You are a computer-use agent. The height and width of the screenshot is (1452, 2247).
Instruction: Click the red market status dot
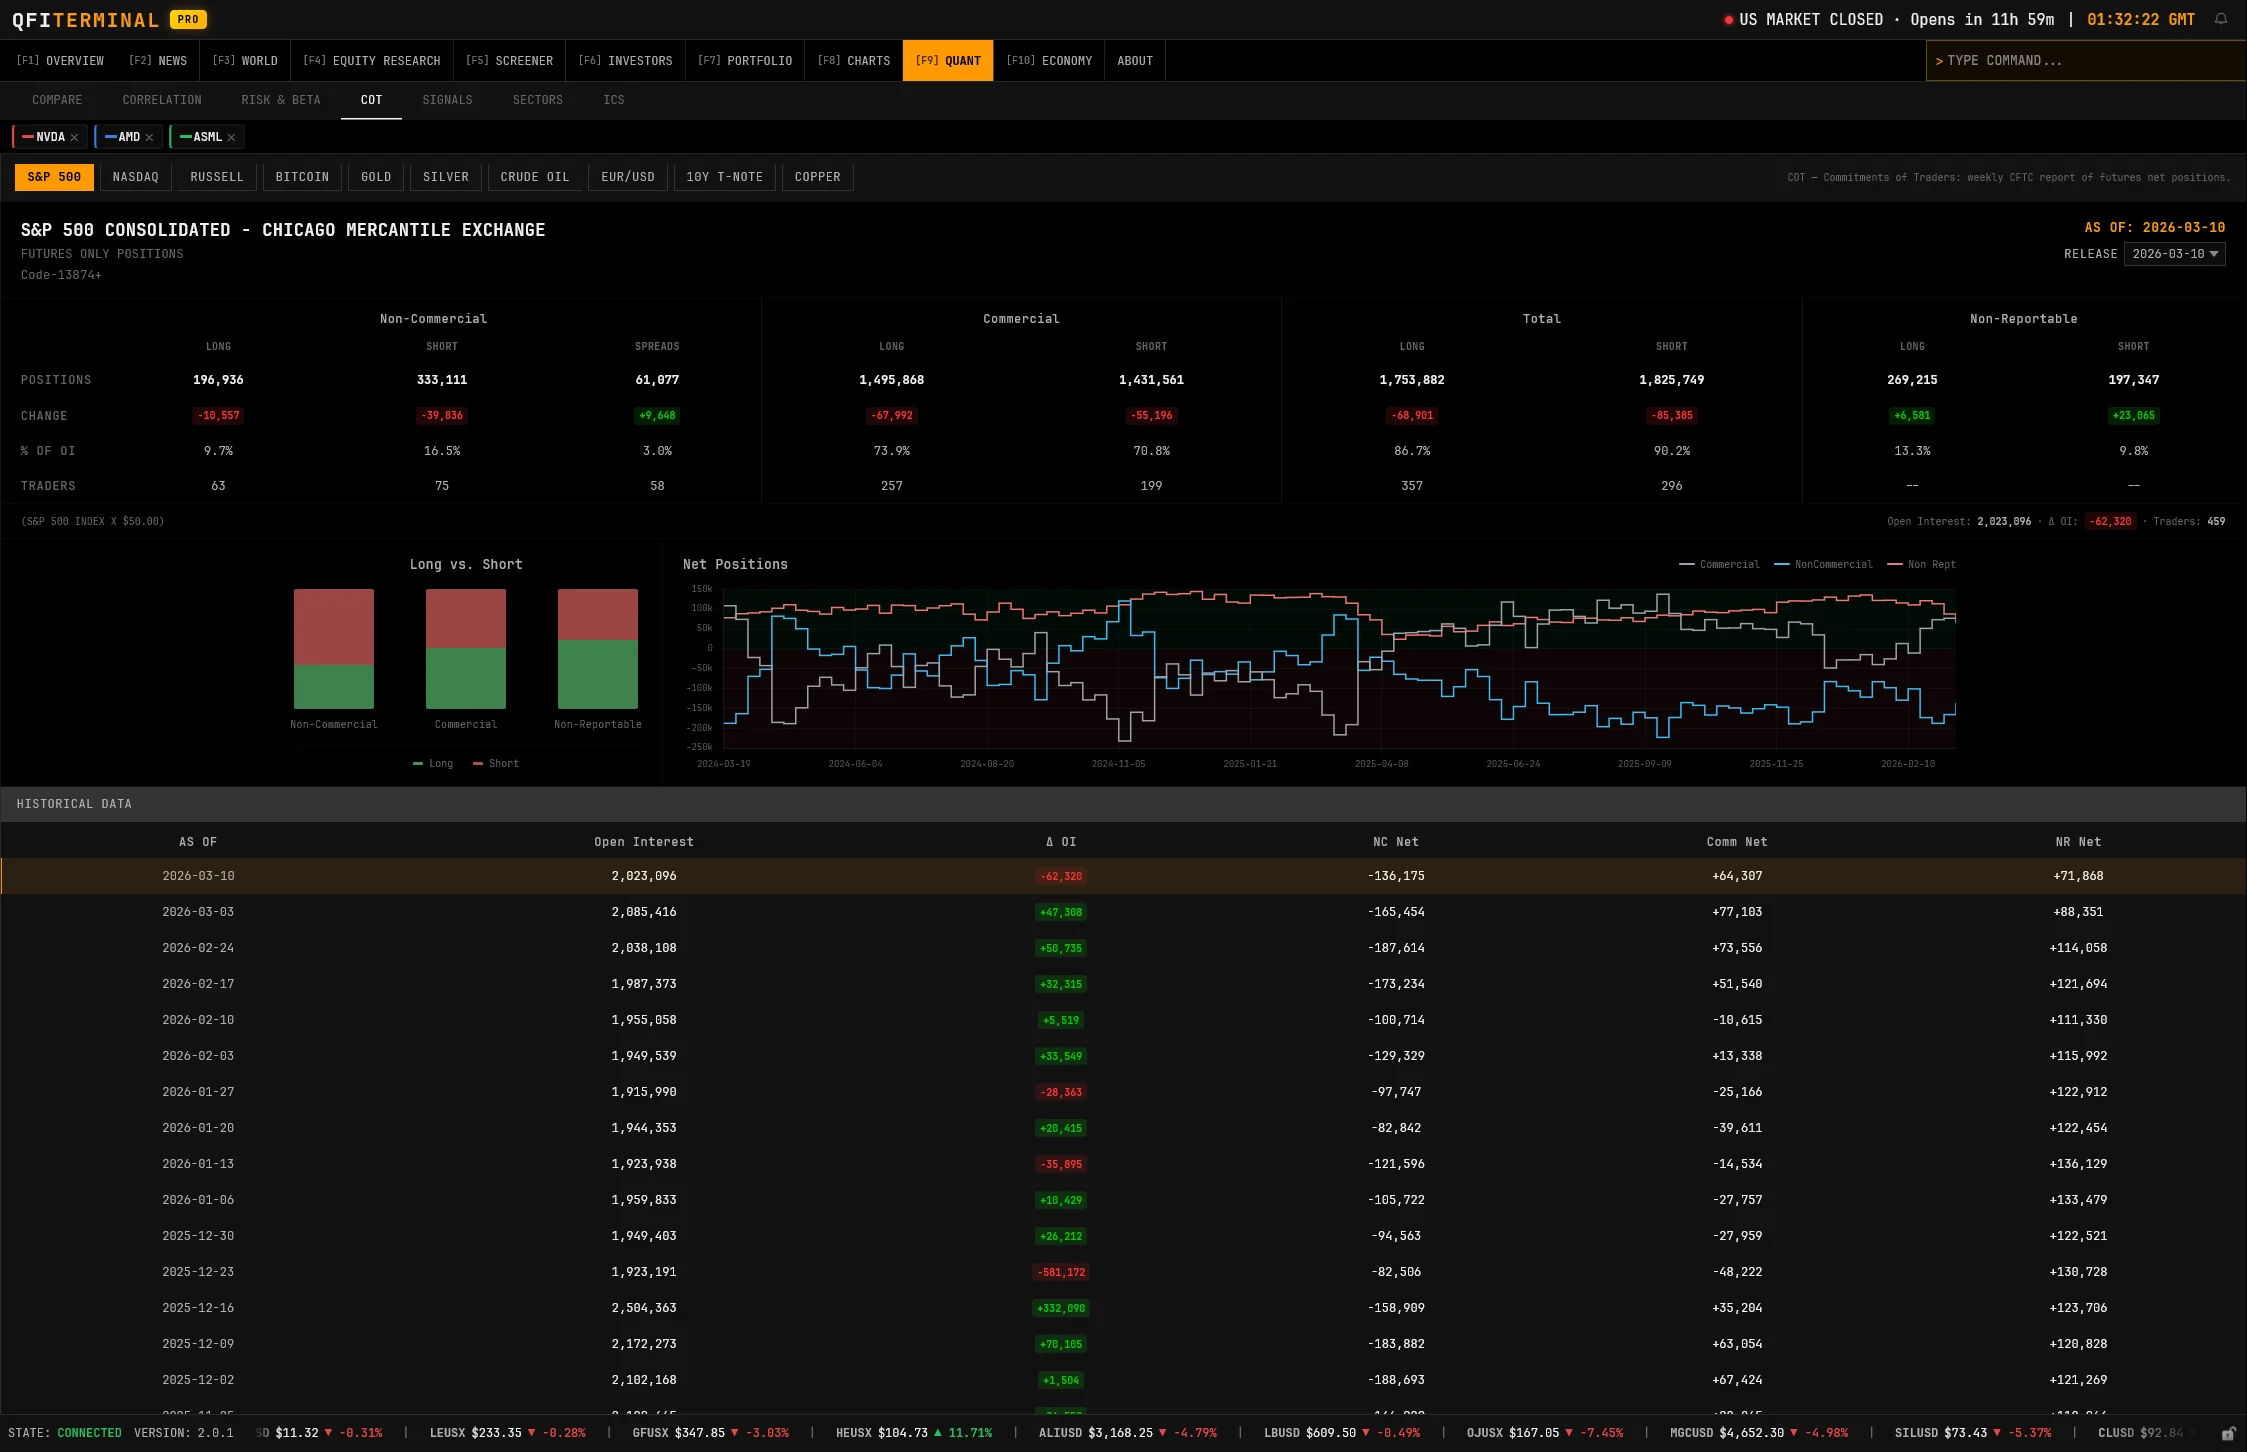1728,20
